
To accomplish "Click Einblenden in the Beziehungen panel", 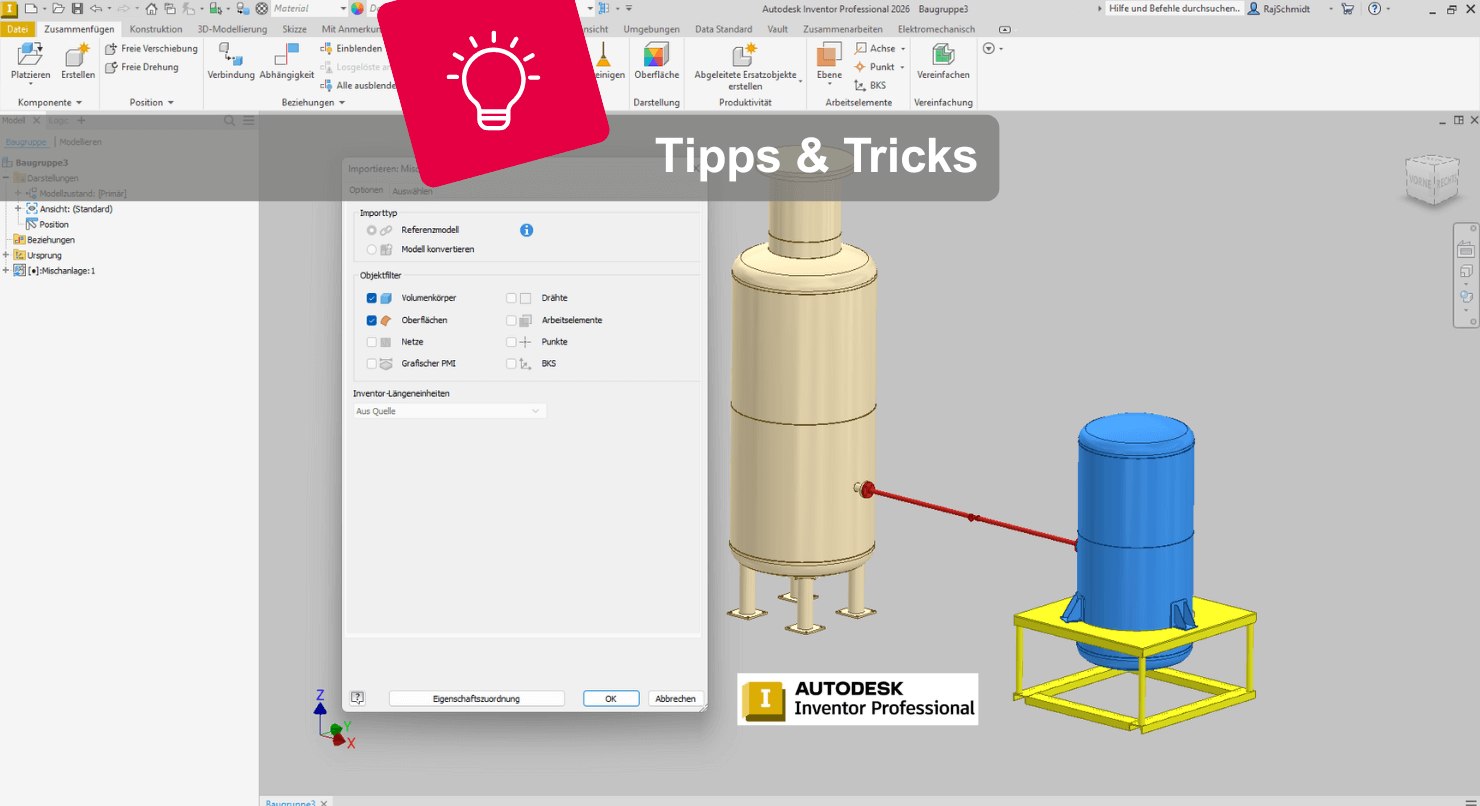I will click(x=352, y=48).
